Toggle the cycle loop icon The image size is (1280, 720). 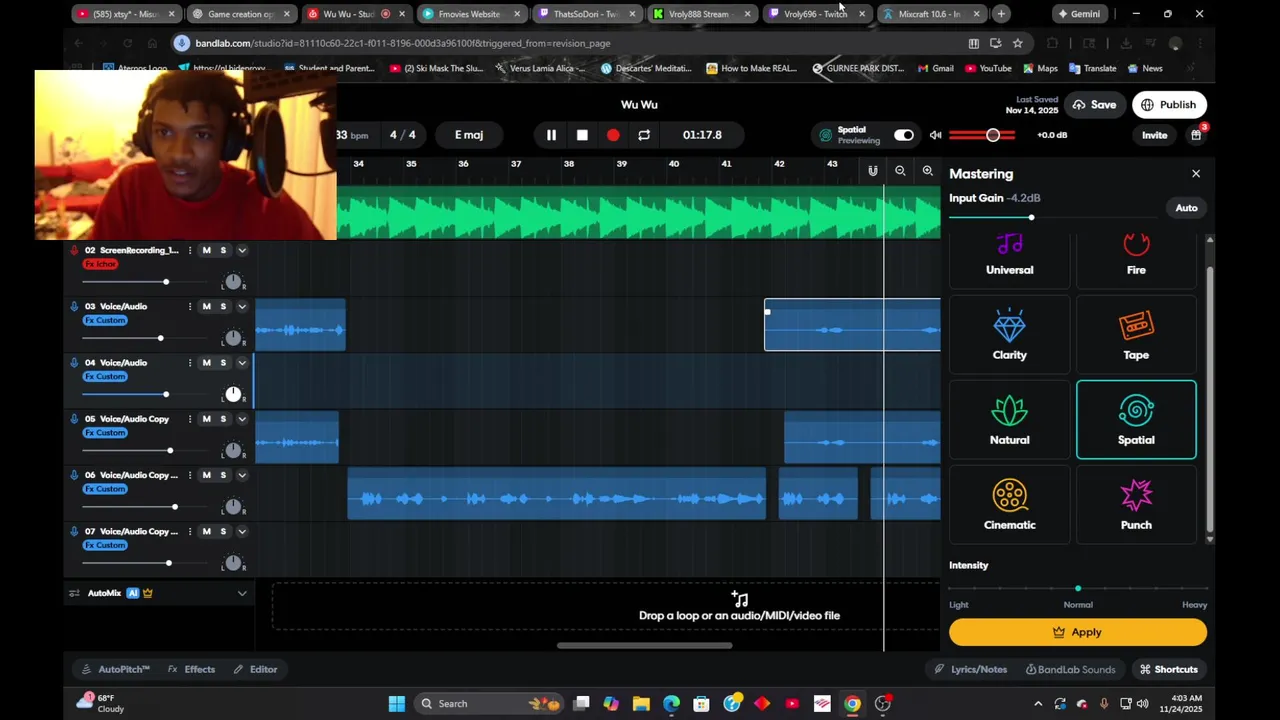pyautogui.click(x=644, y=135)
